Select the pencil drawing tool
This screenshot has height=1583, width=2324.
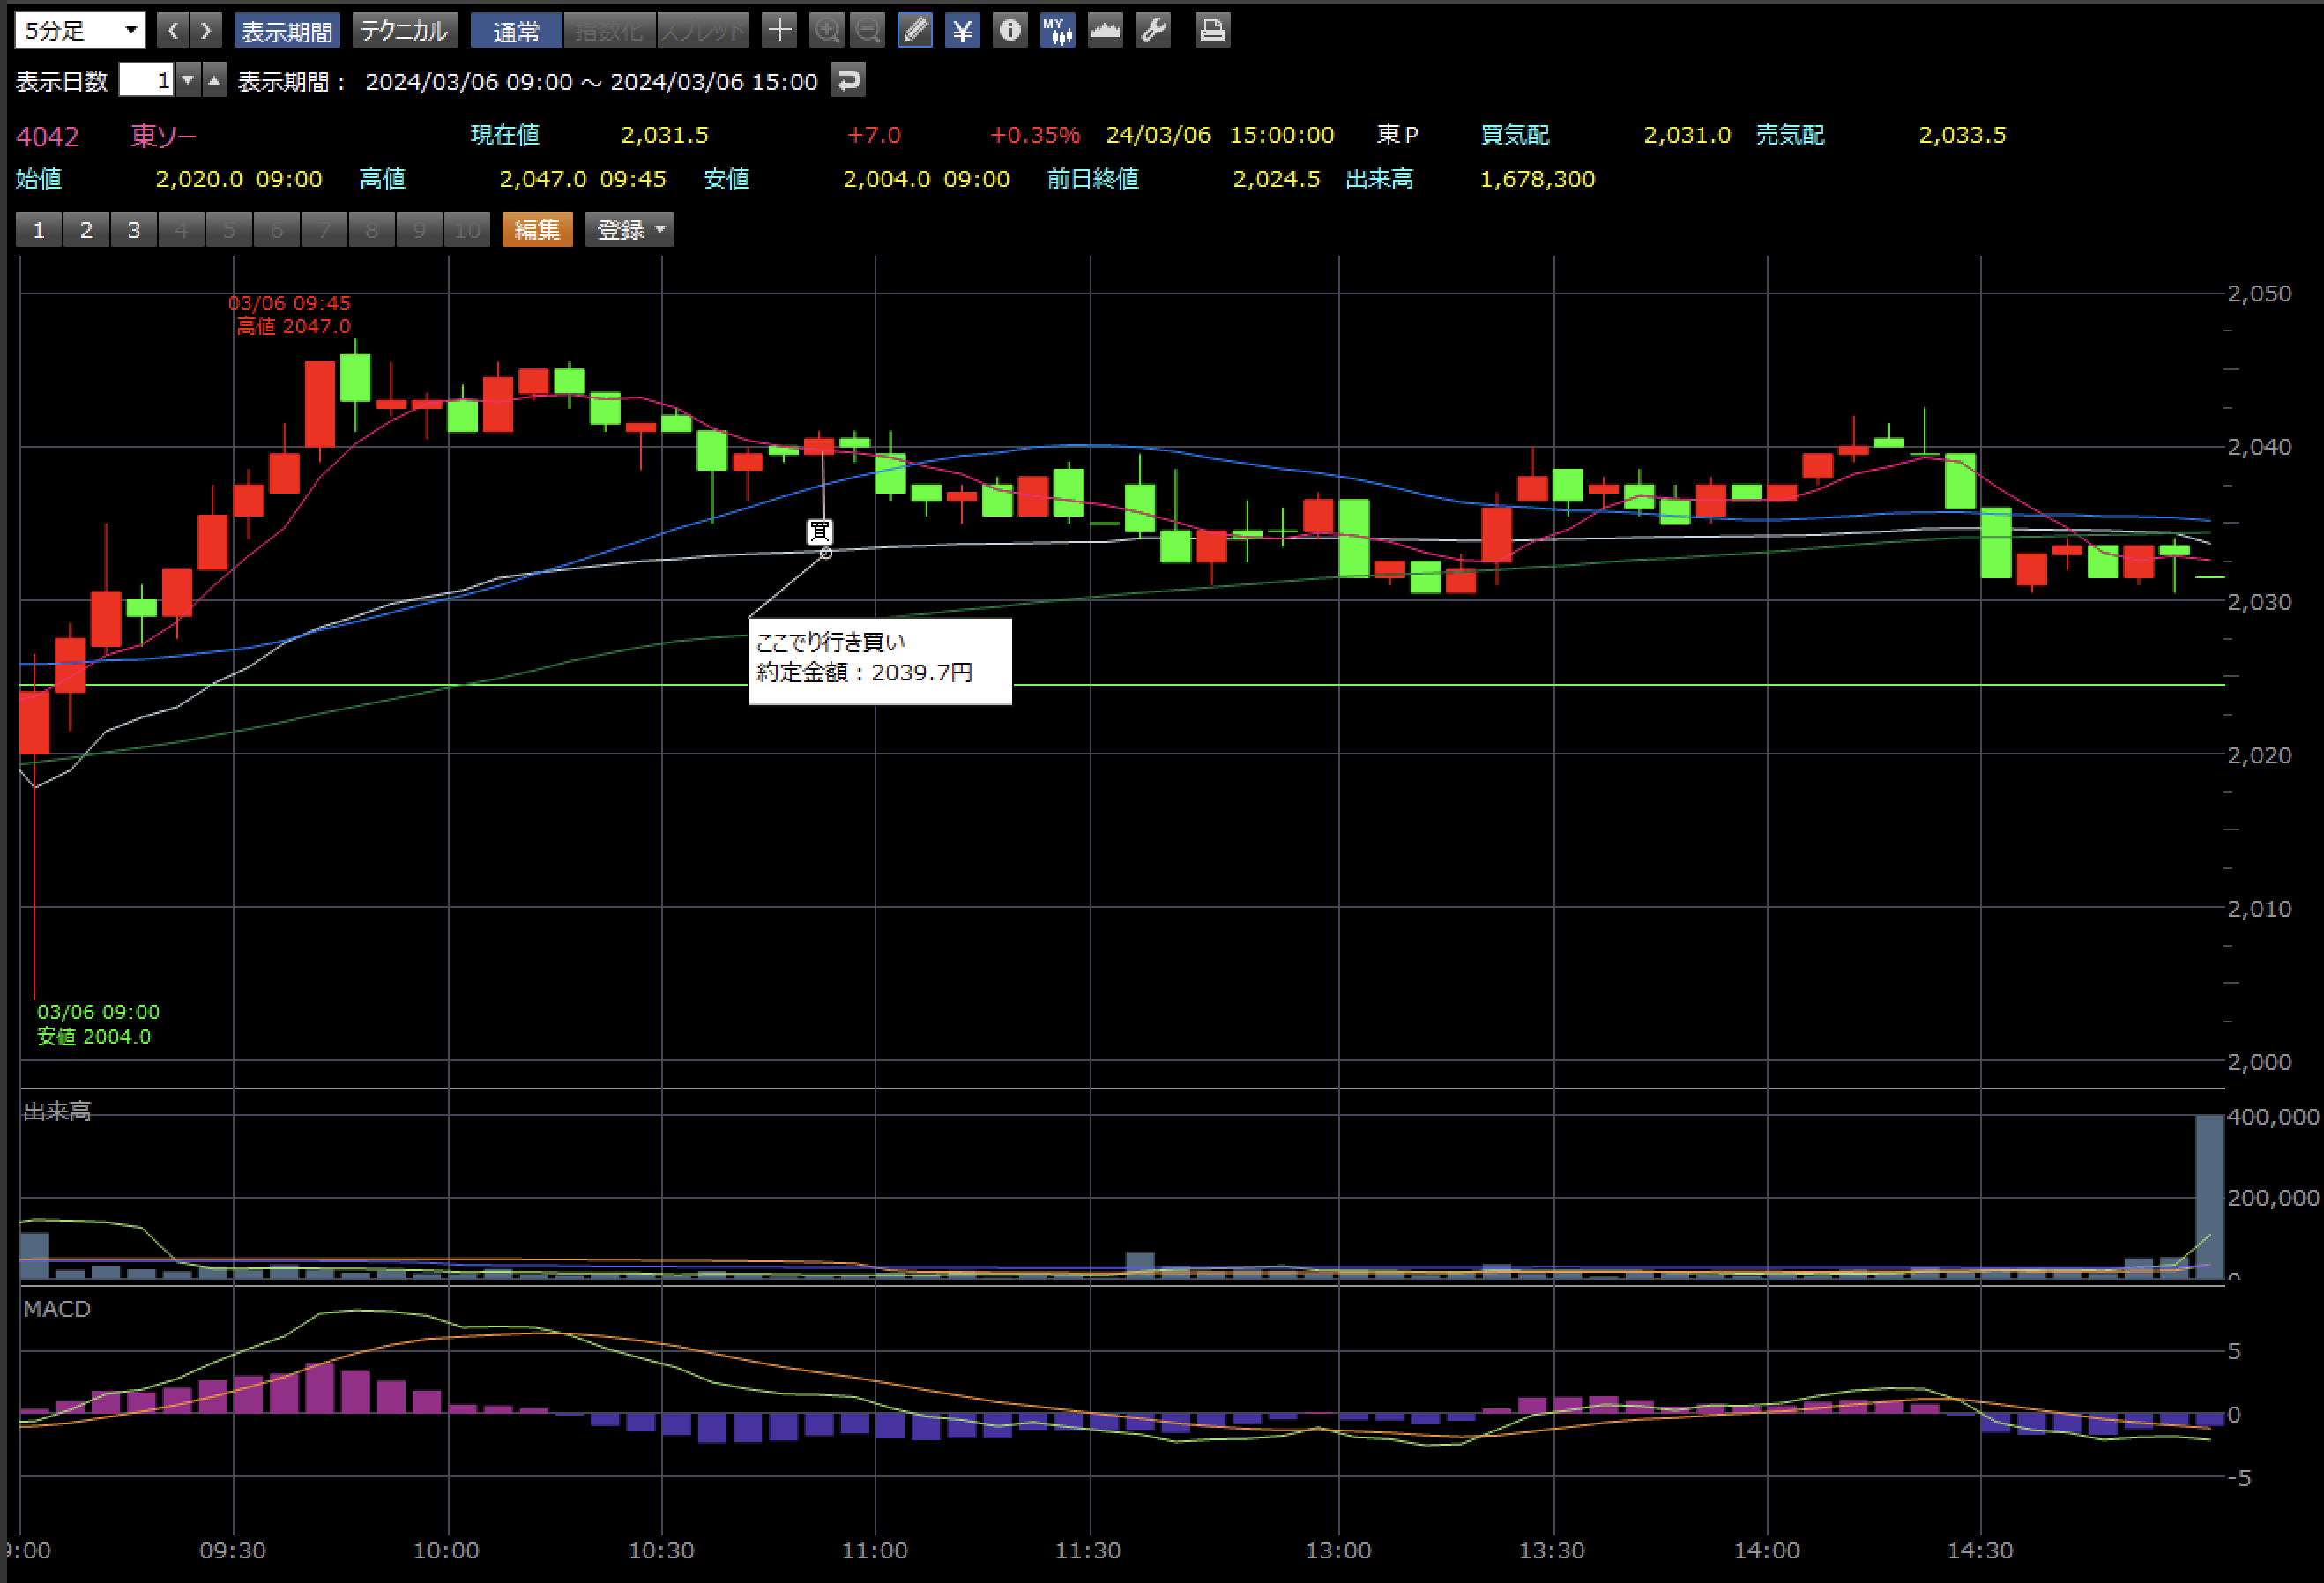click(x=914, y=30)
